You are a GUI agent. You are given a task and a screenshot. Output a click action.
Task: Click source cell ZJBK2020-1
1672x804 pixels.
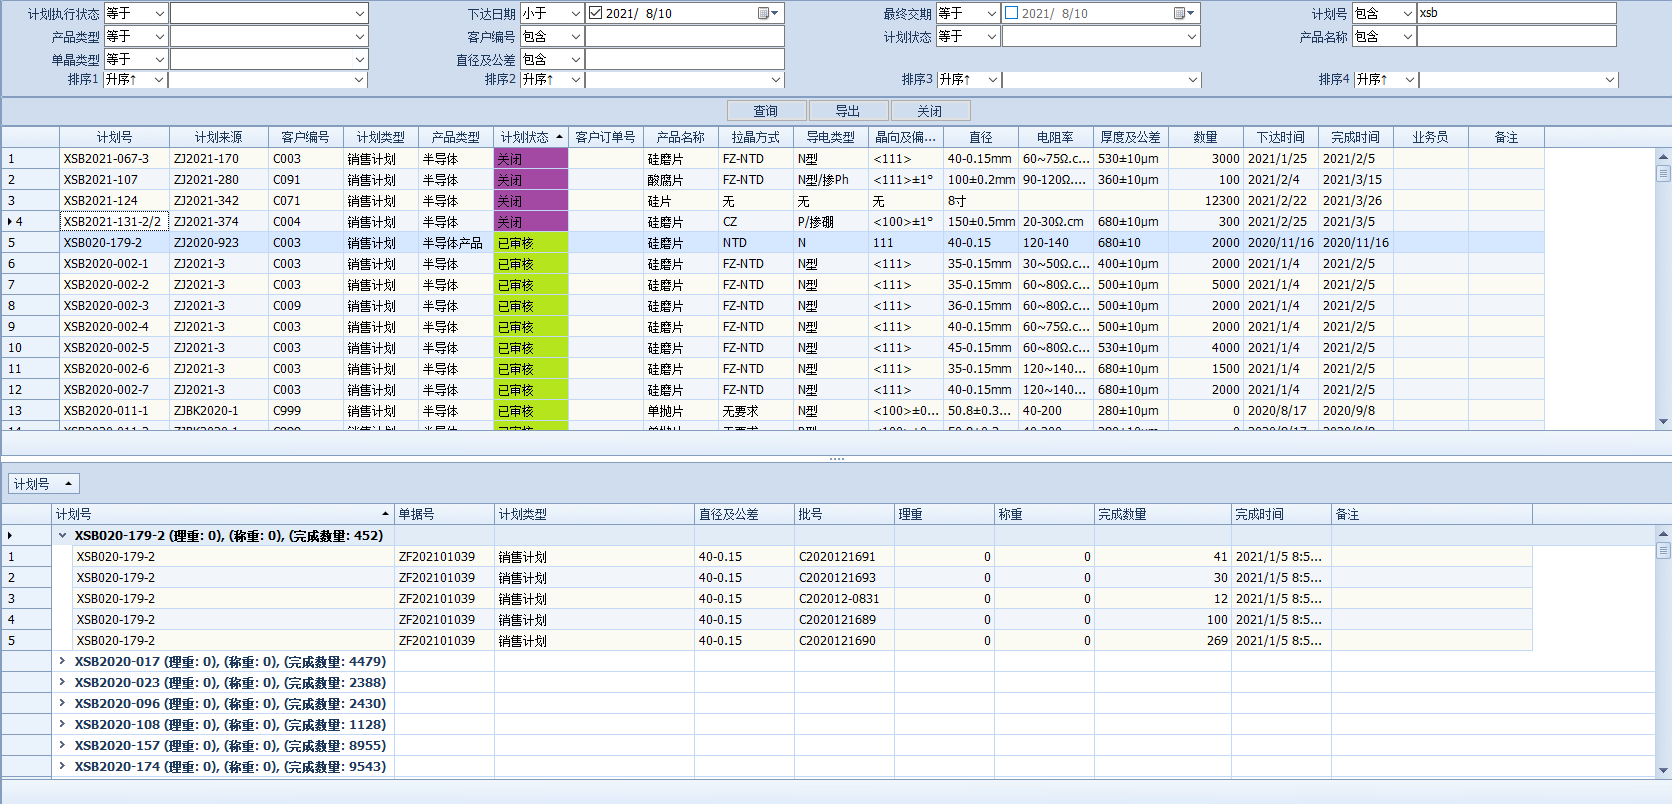pyautogui.click(x=218, y=410)
